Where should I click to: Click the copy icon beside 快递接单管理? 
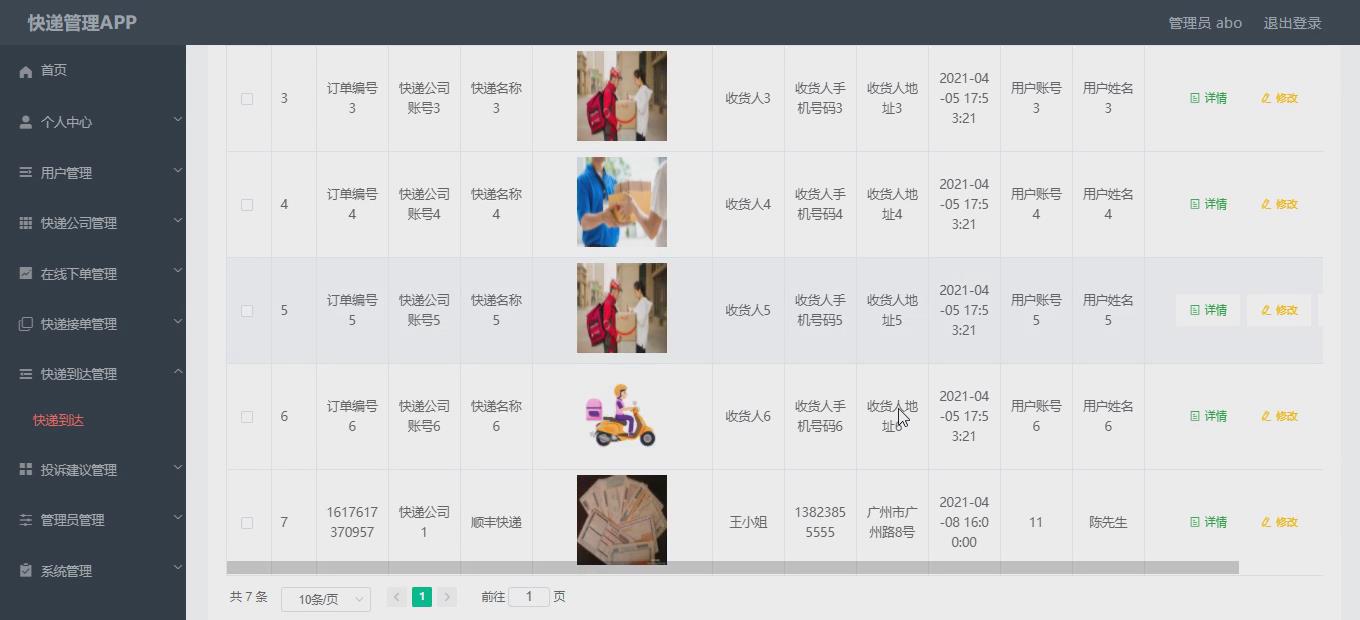[x=26, y=324]
